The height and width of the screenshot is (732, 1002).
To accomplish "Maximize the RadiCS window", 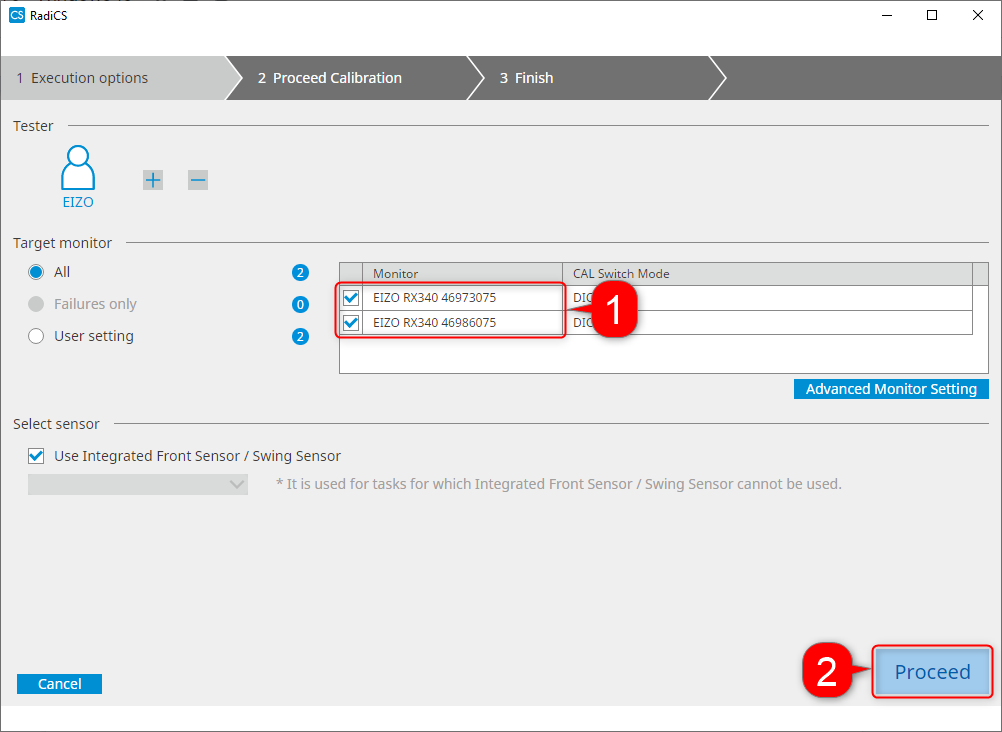I will 932,15.
